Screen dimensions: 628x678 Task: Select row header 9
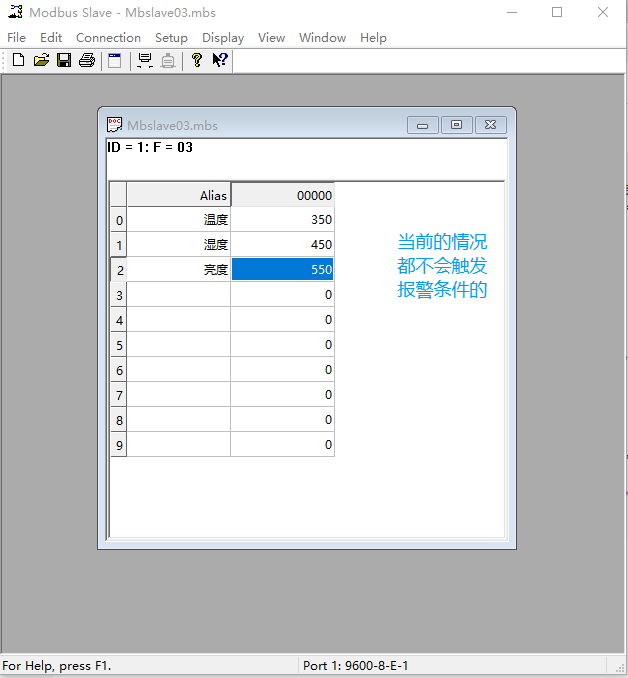coord(119,445)
